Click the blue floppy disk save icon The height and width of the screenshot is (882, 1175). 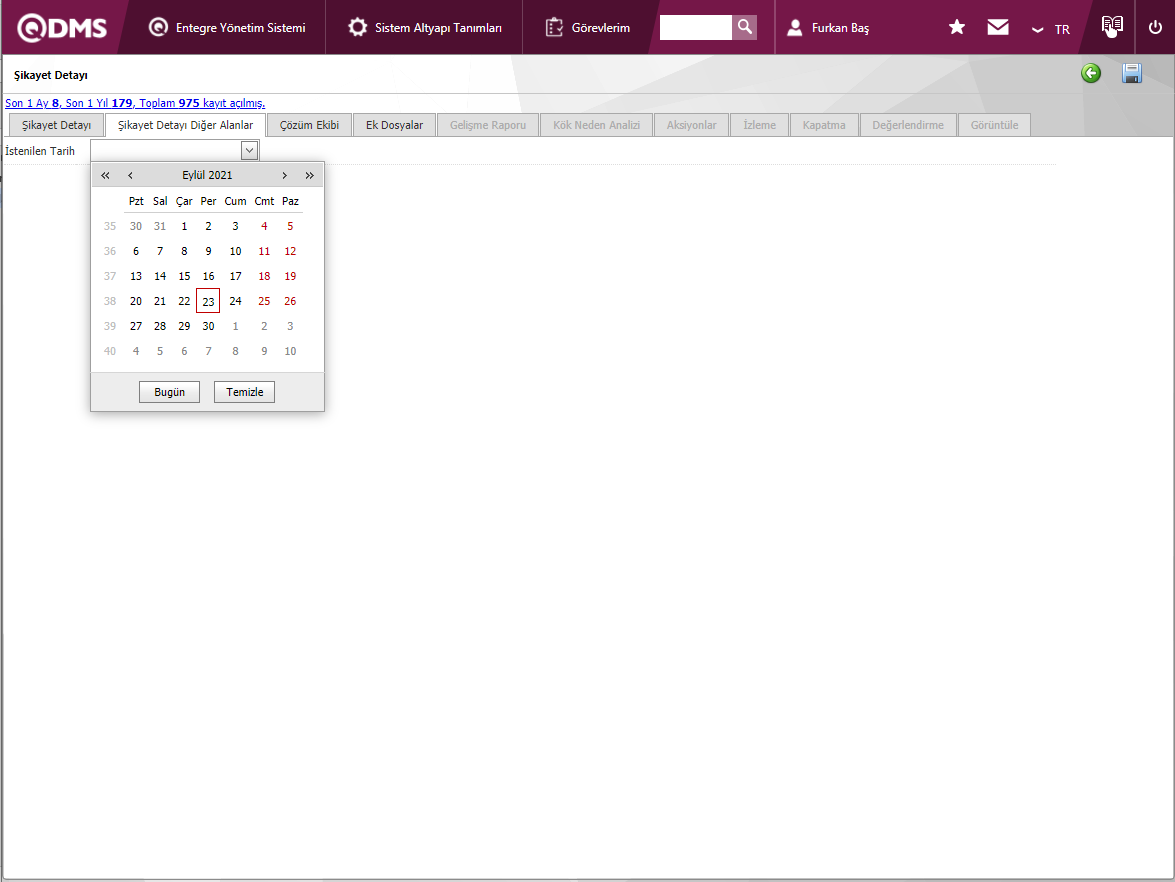(x=1132, y=73)
